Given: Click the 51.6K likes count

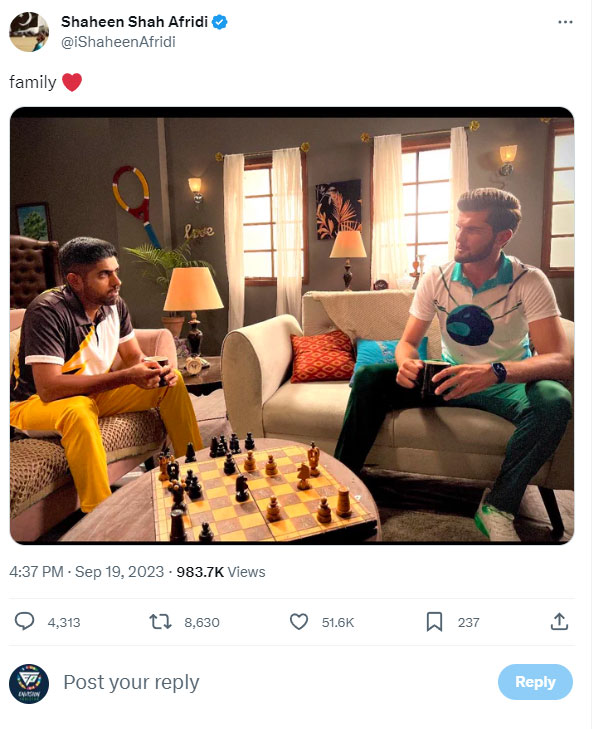Looking at the screenshot, I should tap(338, 622).
